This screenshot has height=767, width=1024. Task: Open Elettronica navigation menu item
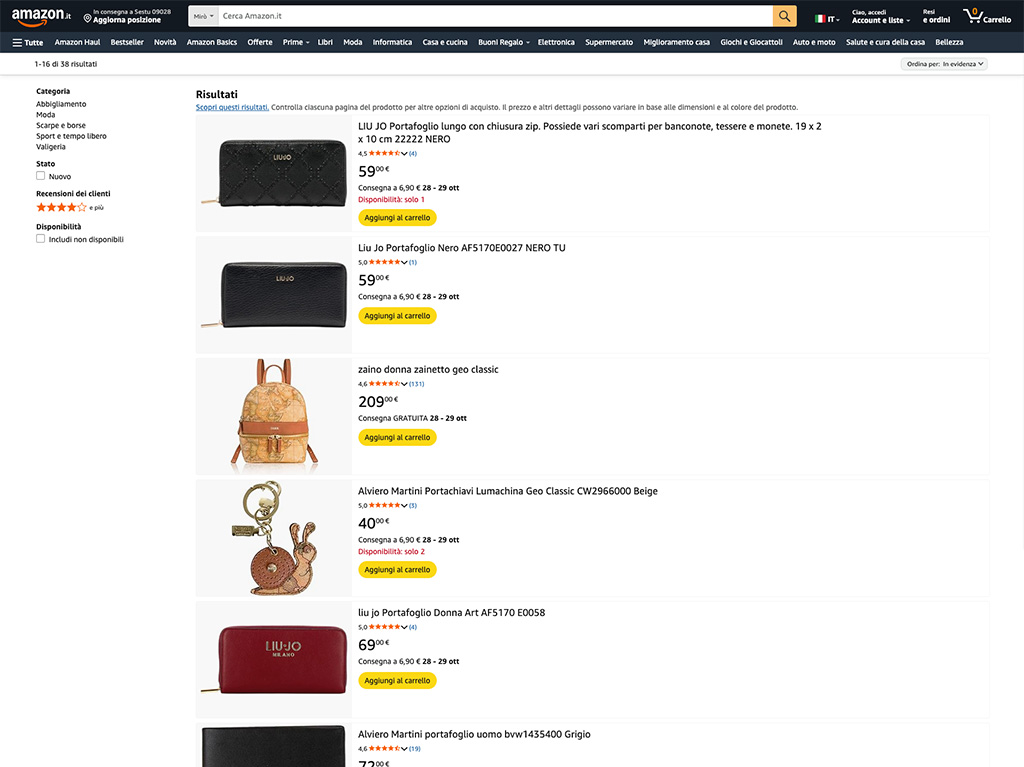point(556,42)
